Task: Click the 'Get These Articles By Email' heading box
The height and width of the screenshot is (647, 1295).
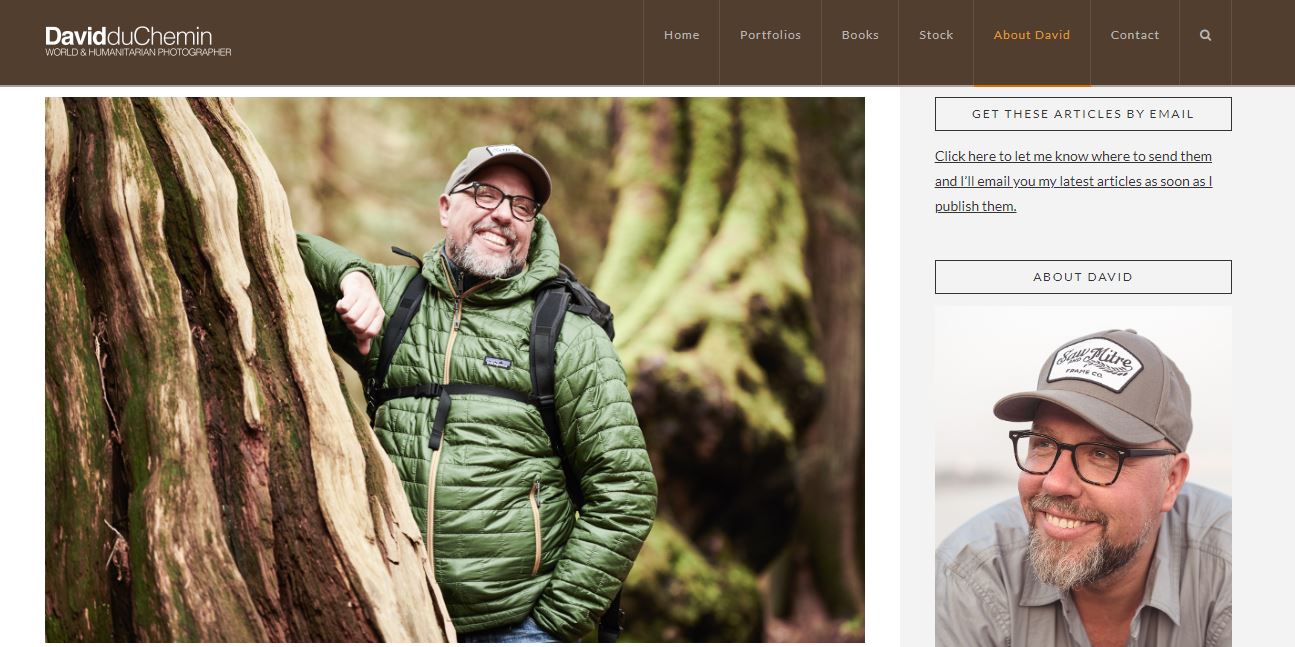Action: coord(1083,114)
